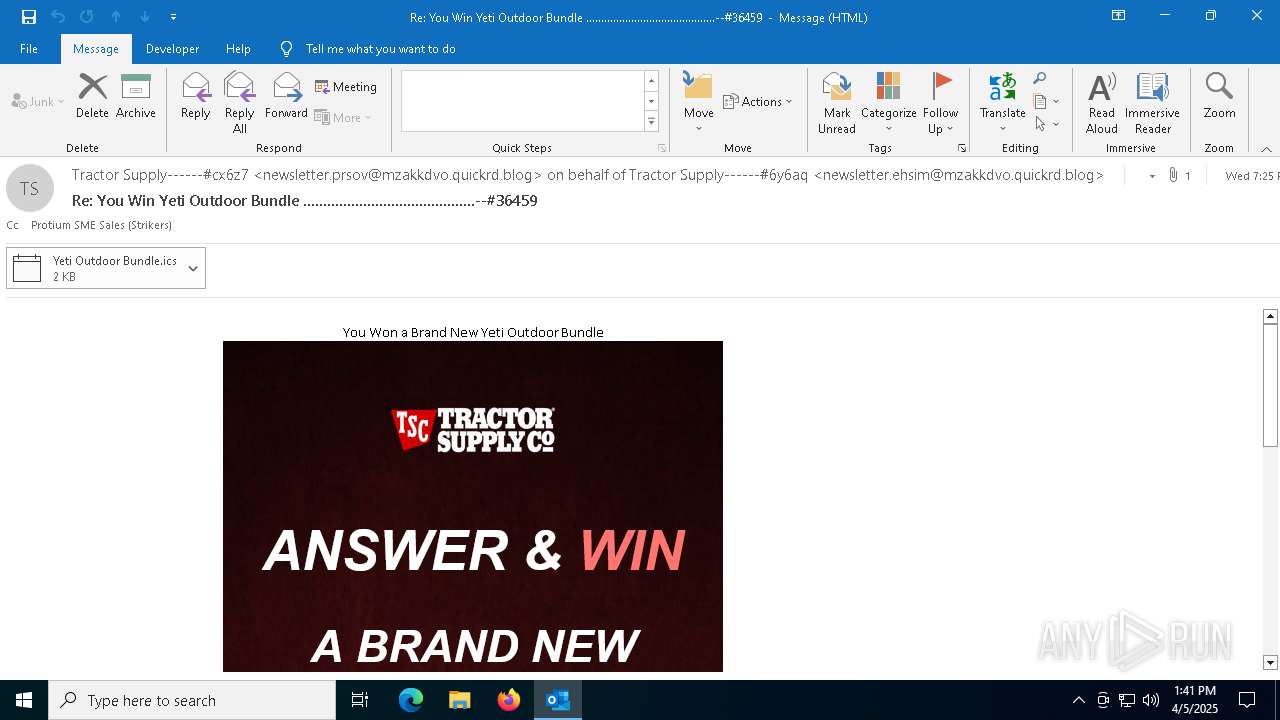Open the Help tab
Viewport: 1280px width, 720px height.
coord(238,49)
